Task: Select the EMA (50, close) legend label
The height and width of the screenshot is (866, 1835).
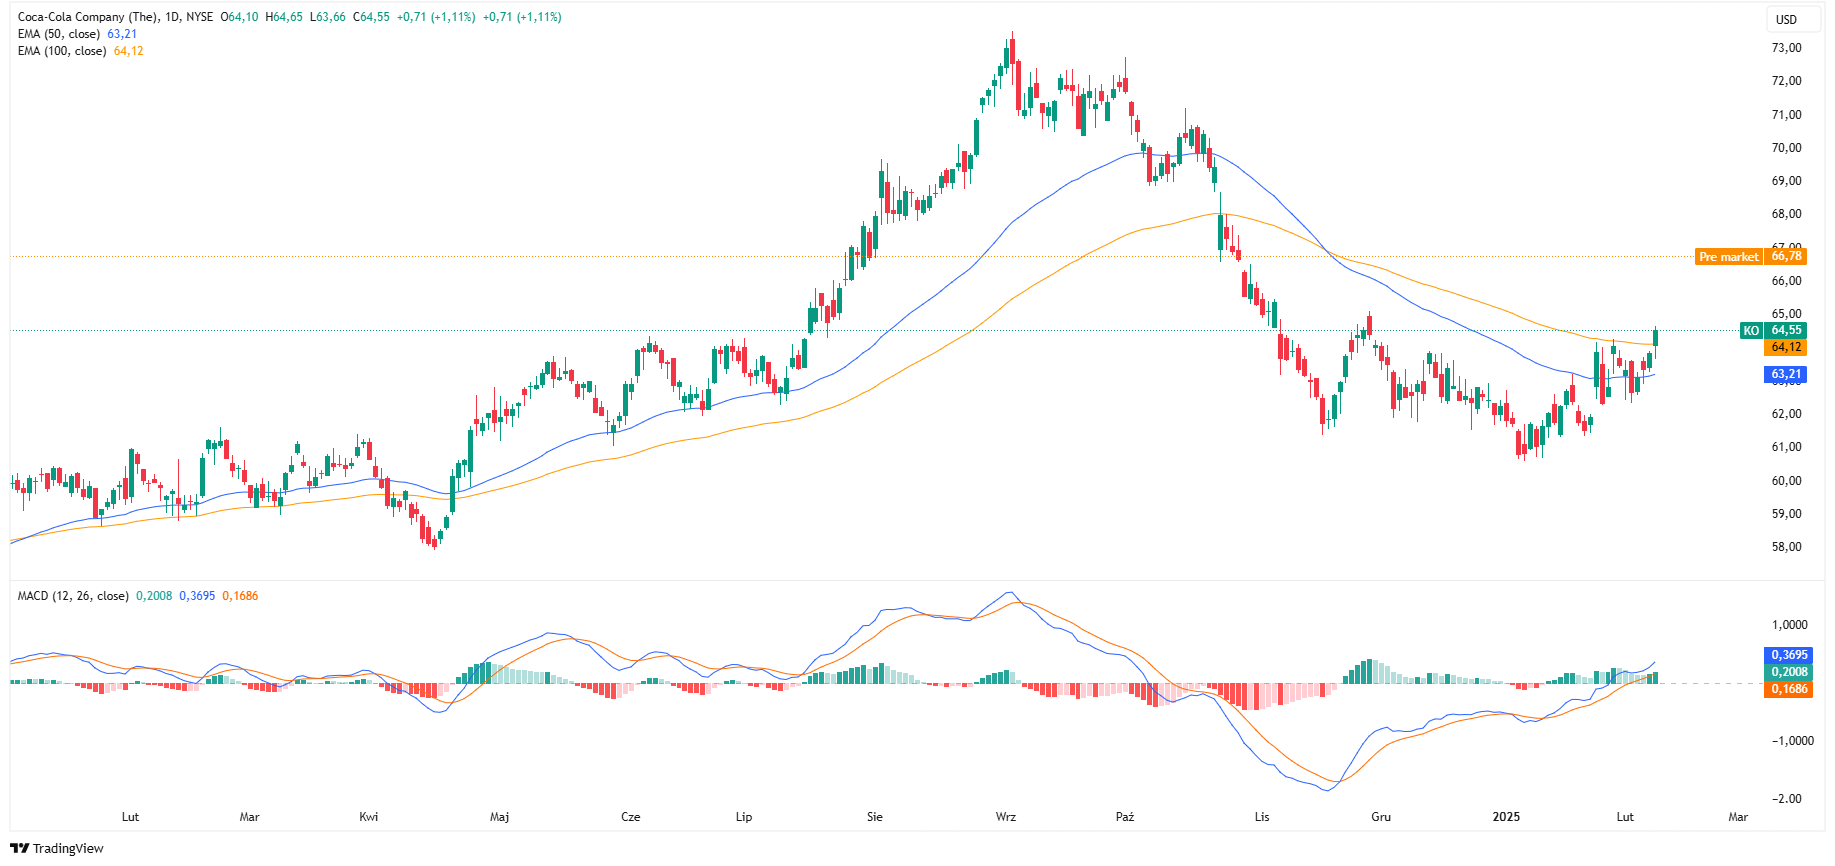Action: pyautogui.click(x=59, y=34)
